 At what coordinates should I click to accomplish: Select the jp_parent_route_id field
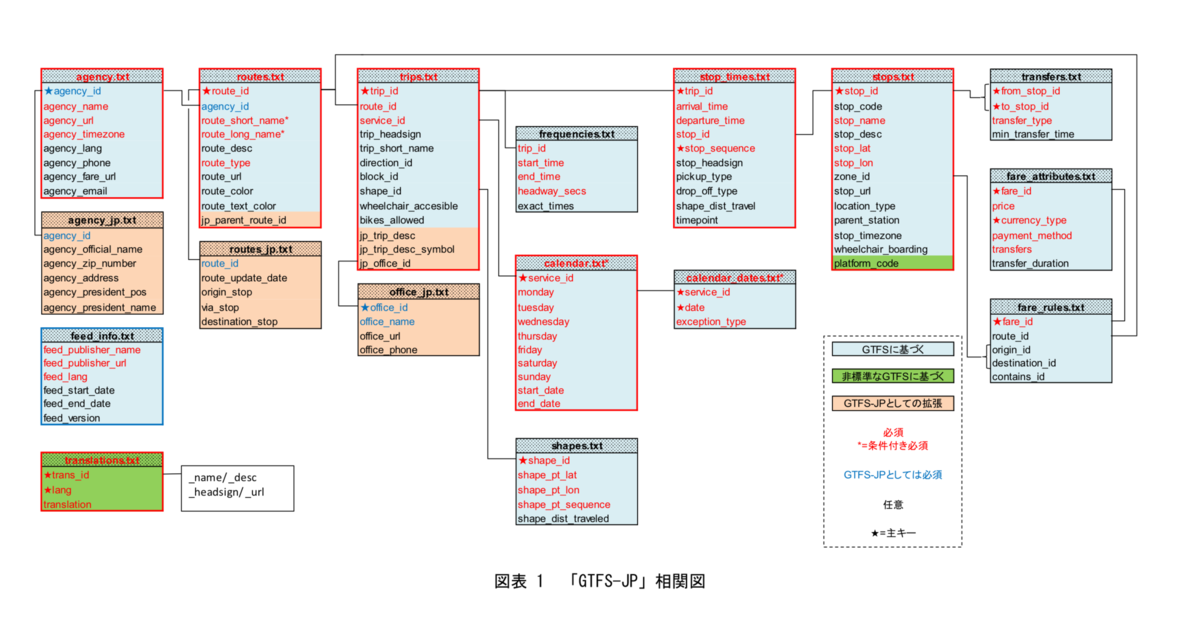coord(260,220)
